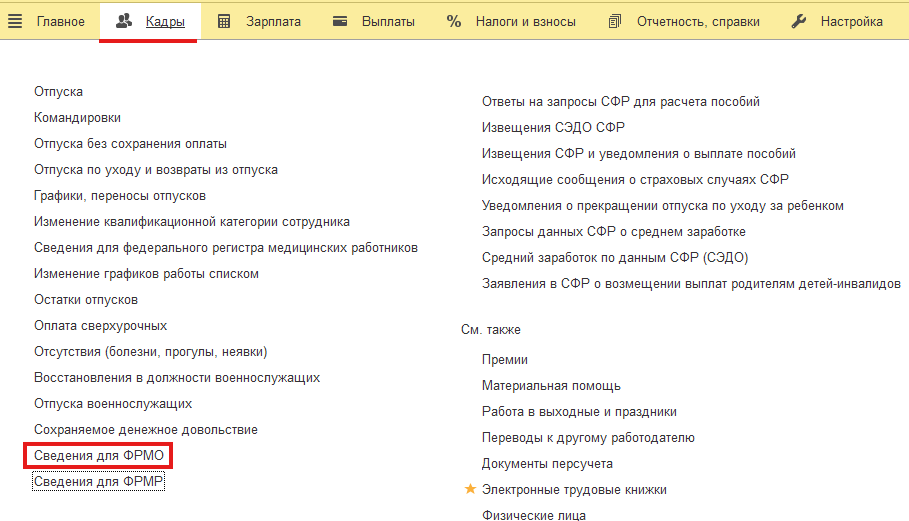Open Заявления в СФР о возмещении выплат

691,284
